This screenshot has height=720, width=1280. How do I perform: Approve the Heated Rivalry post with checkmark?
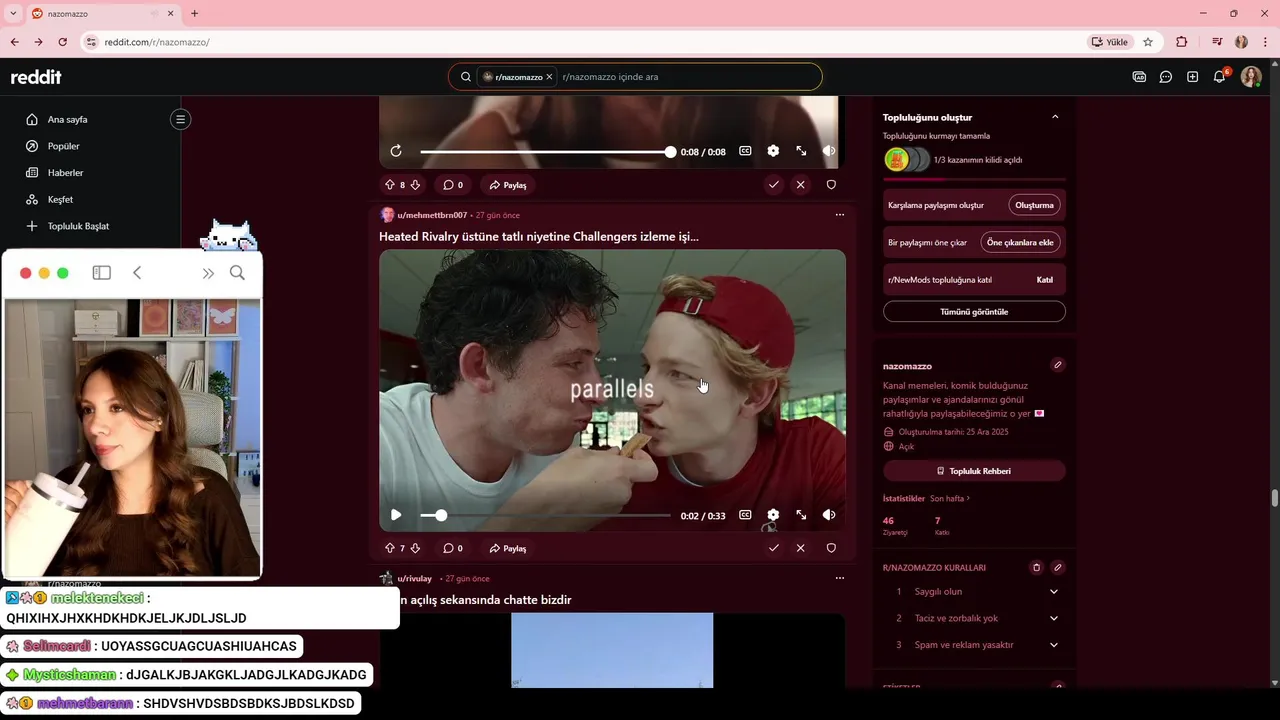pyautogui.click(x=773, y=548)
